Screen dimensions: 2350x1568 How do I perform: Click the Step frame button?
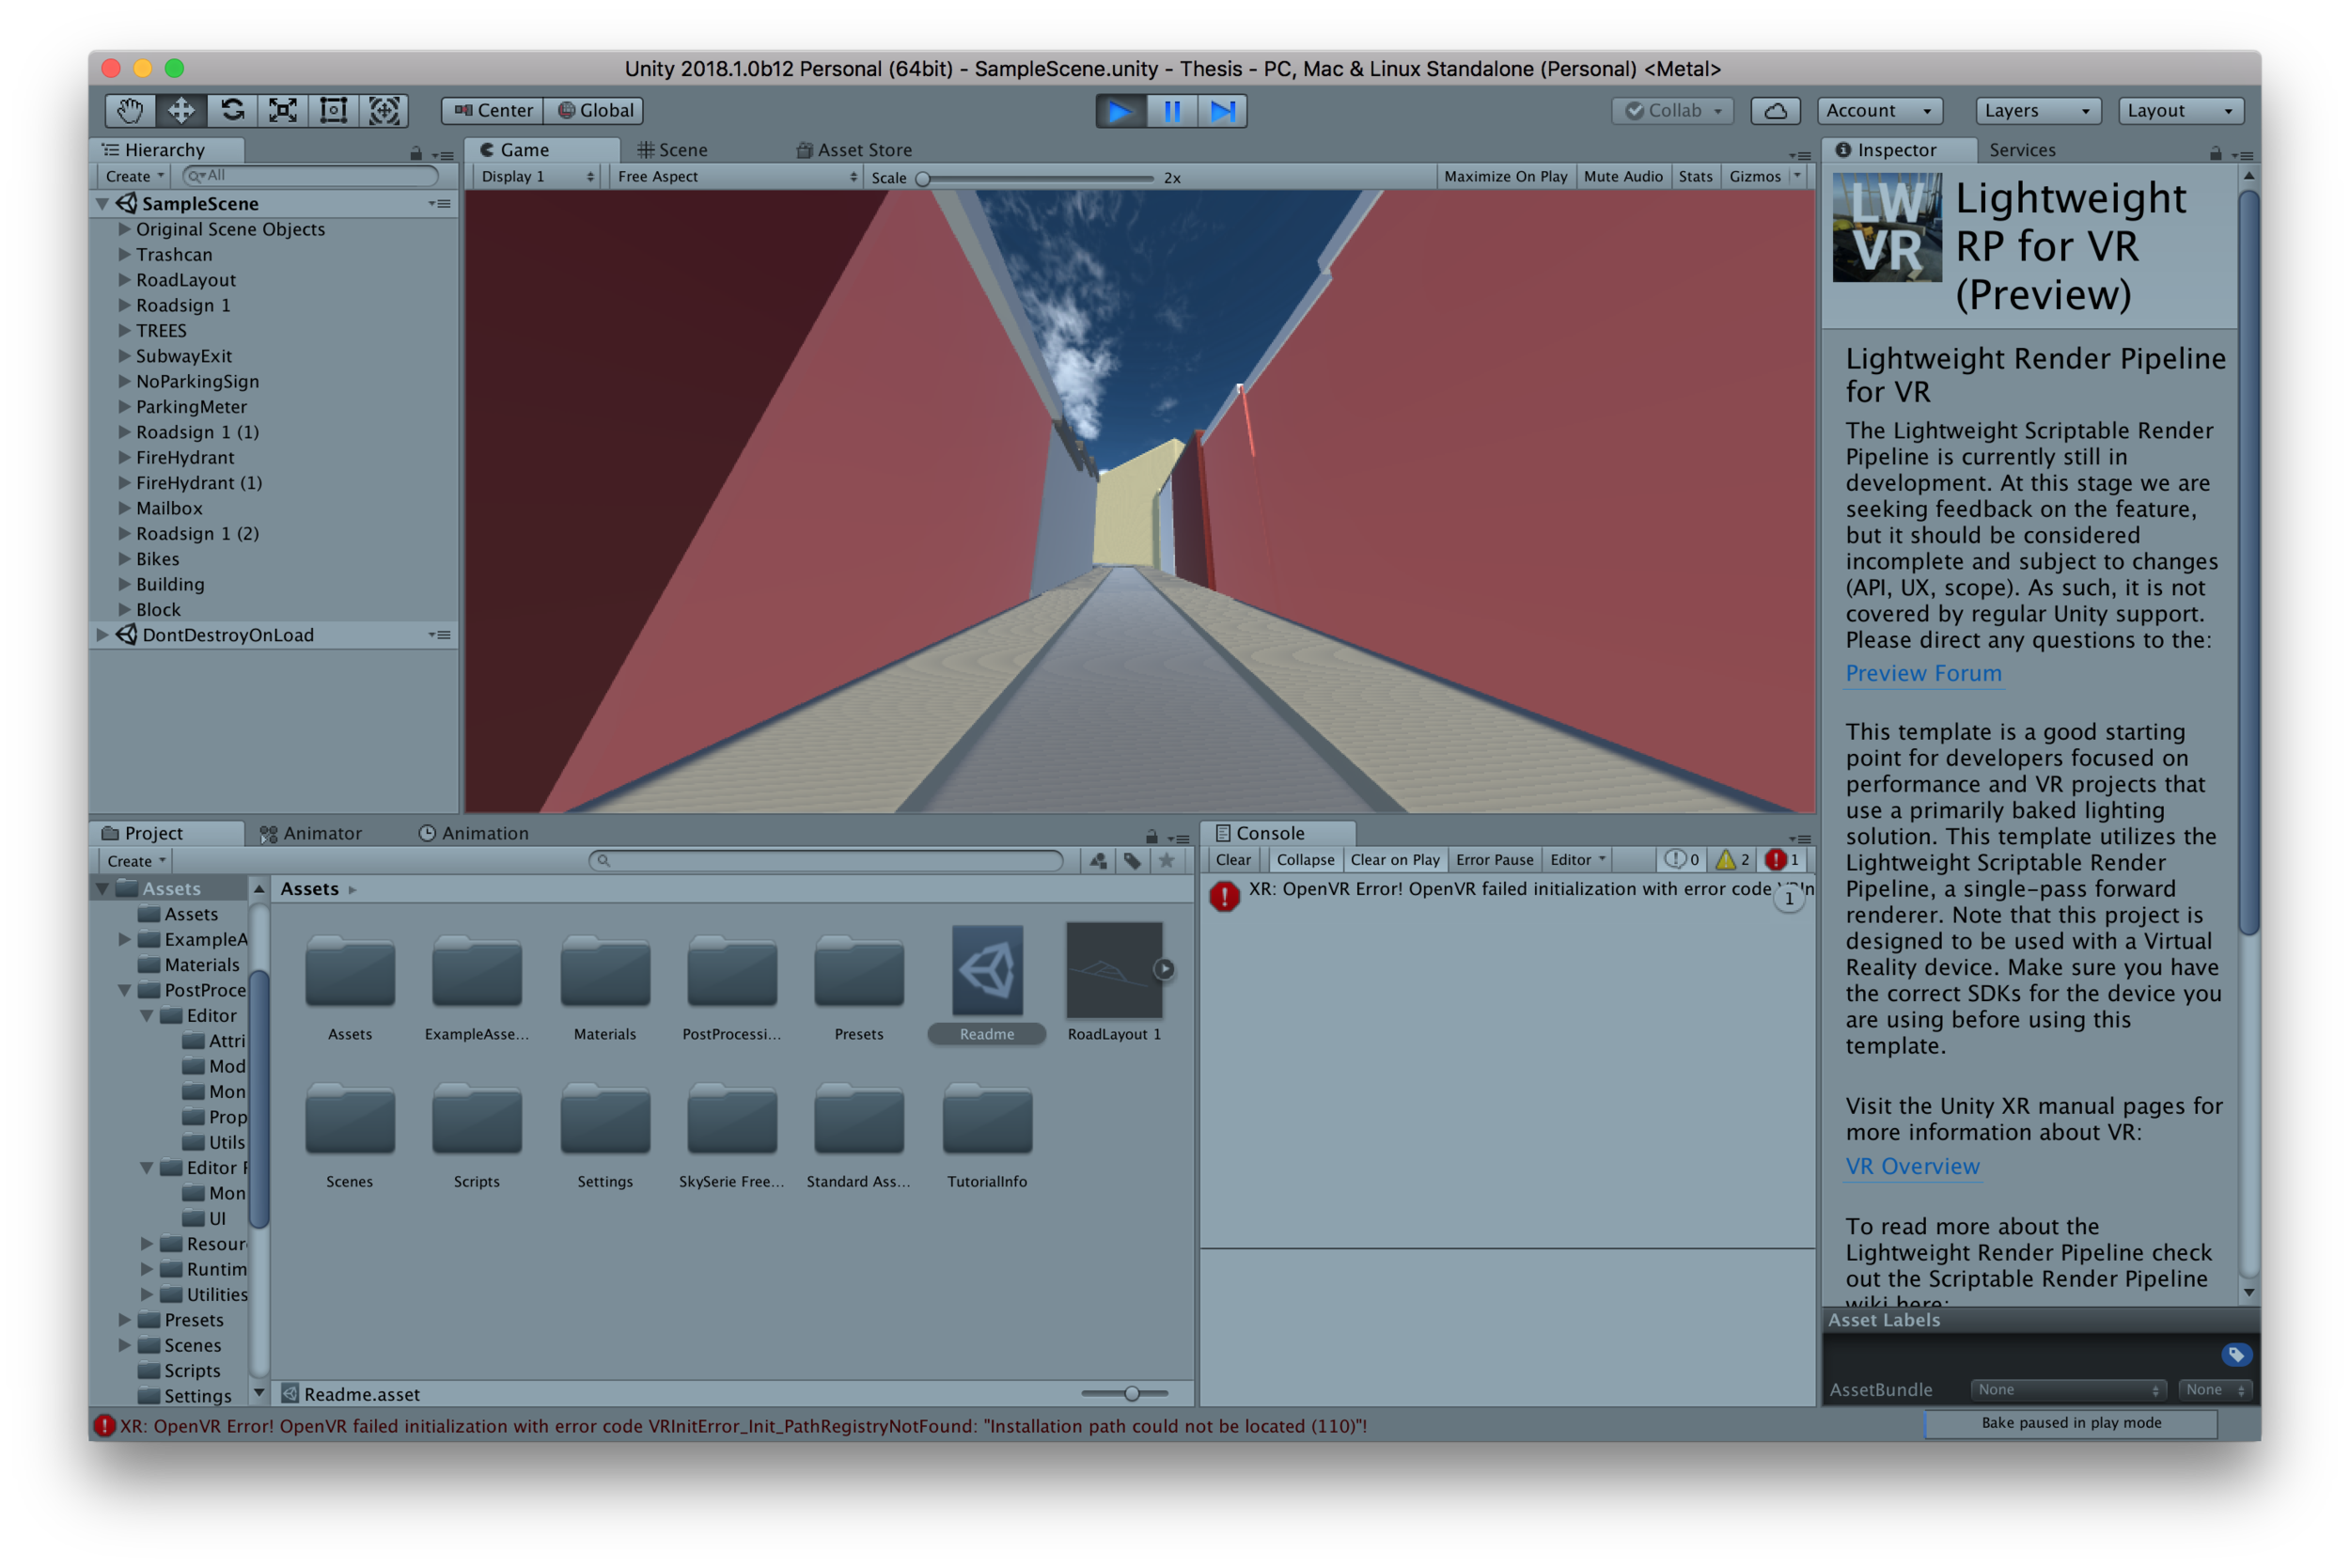point(1222,110)
